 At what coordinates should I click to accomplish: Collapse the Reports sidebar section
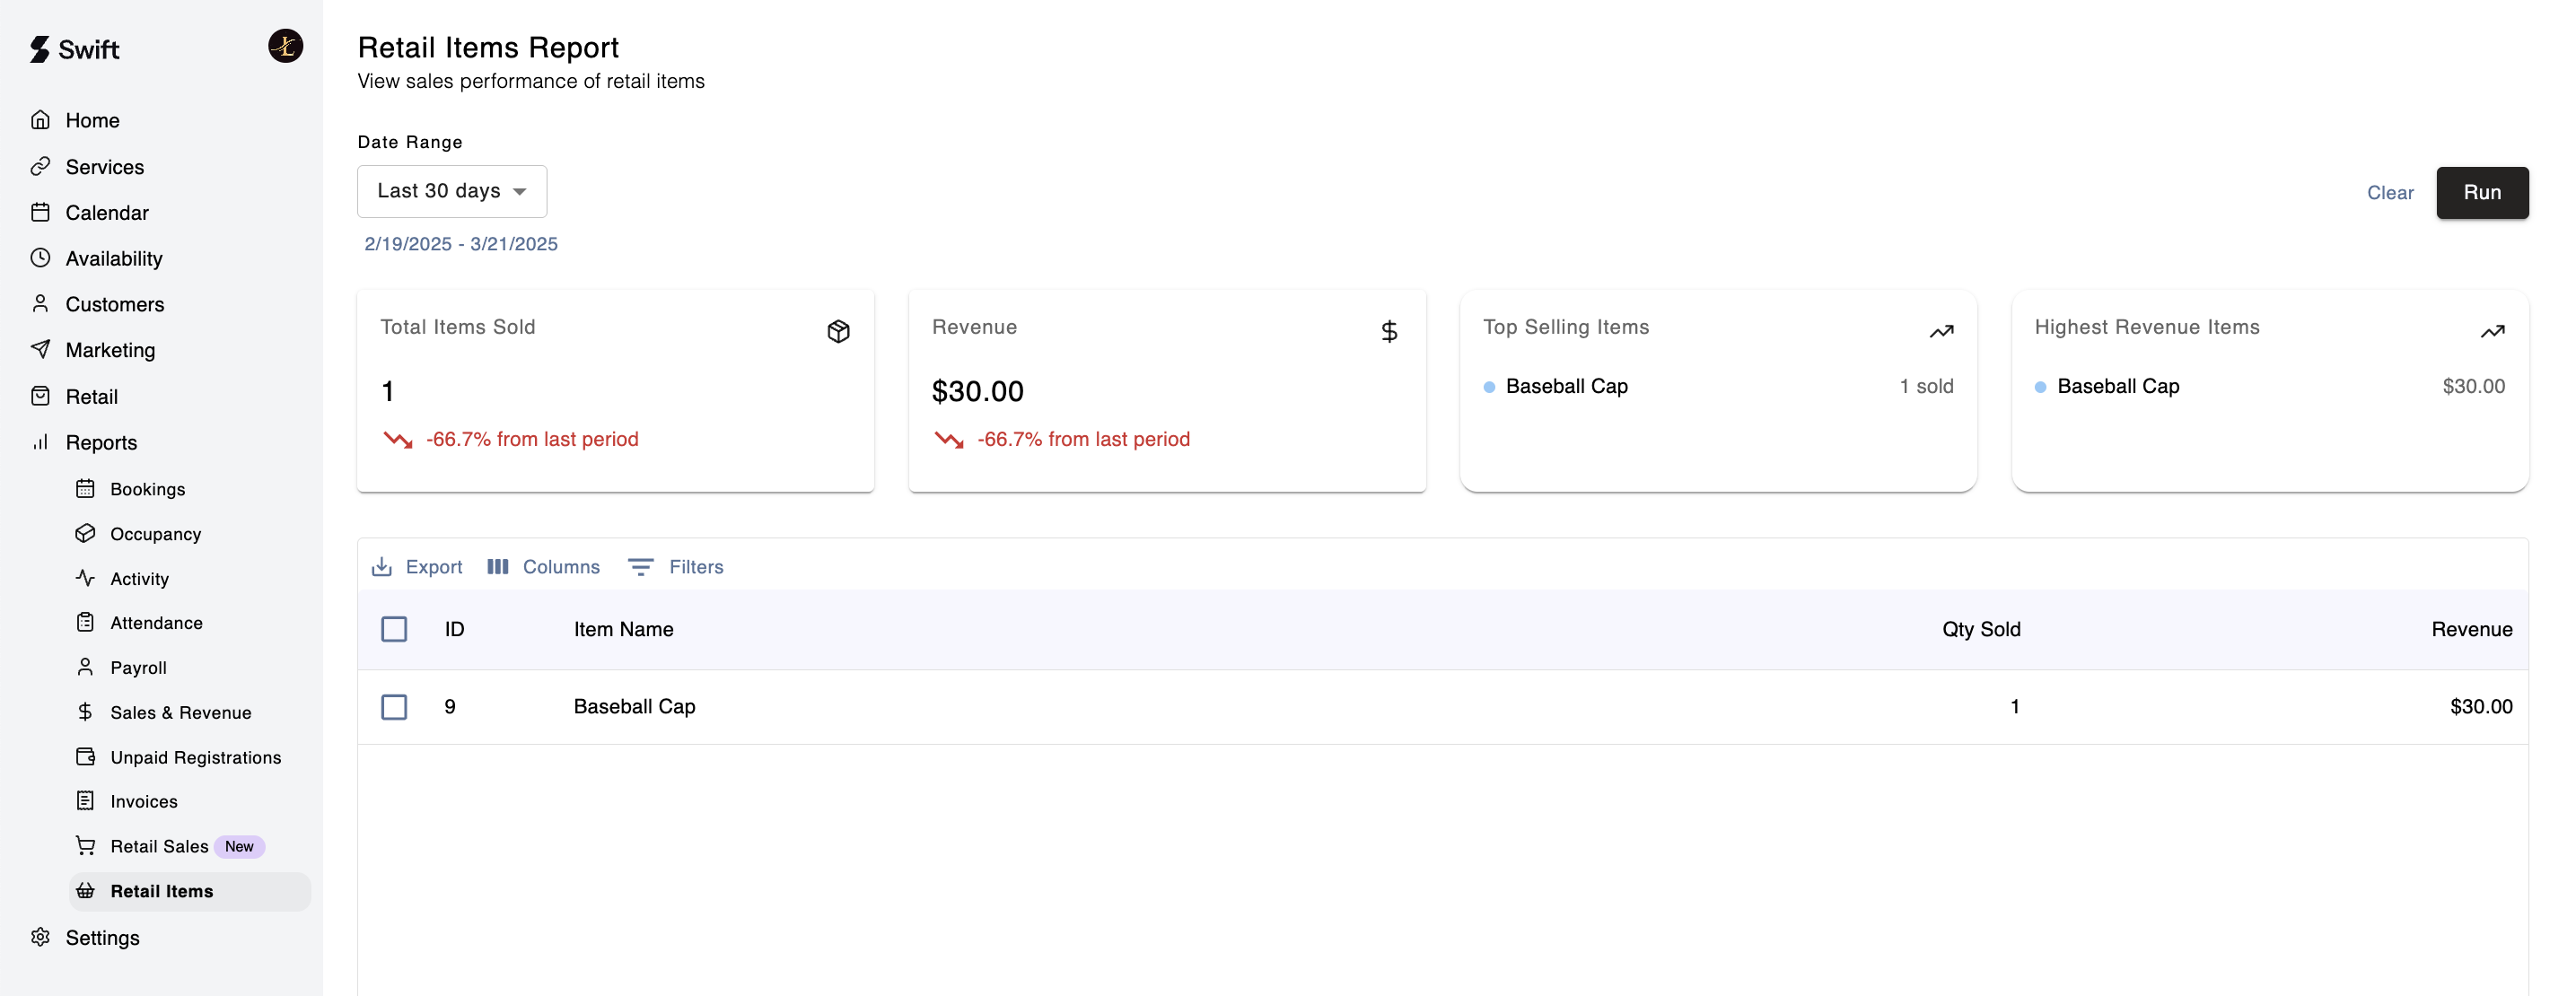[101, 442]
